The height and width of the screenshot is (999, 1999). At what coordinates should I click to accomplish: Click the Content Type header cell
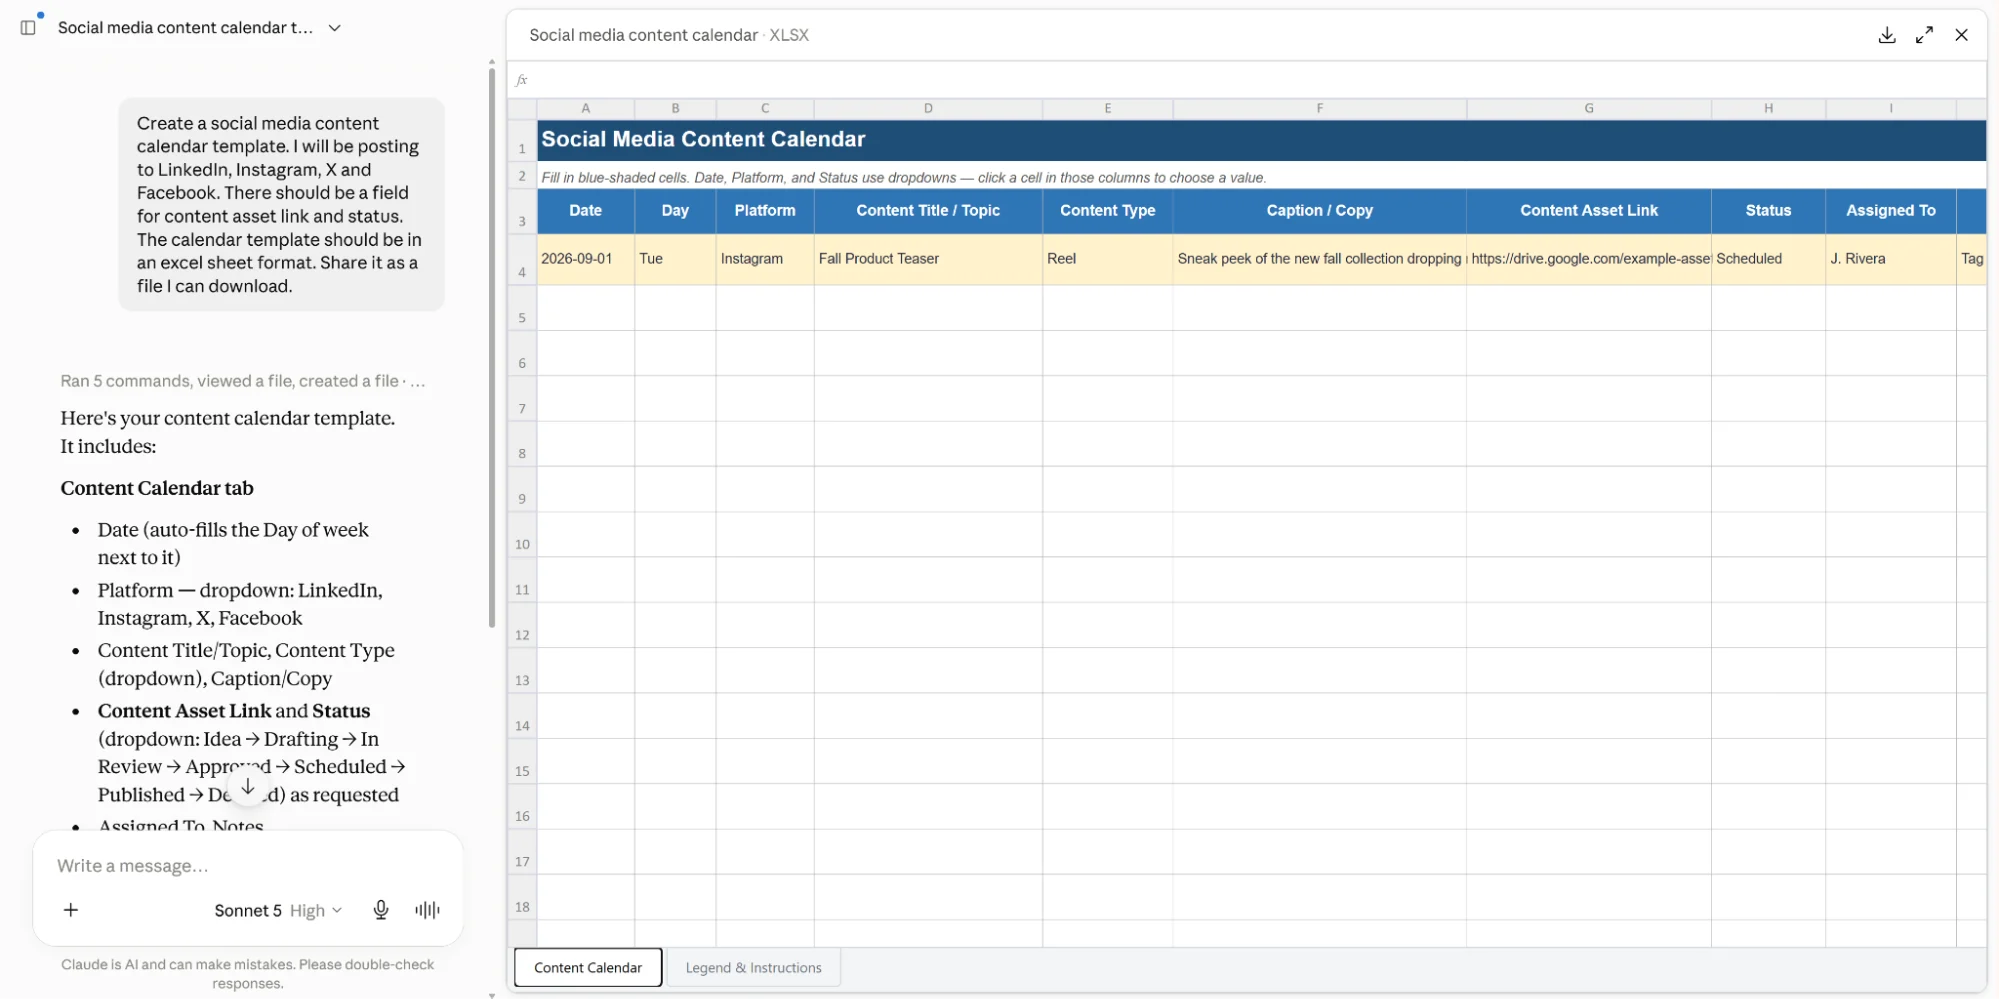[1107, 211]
